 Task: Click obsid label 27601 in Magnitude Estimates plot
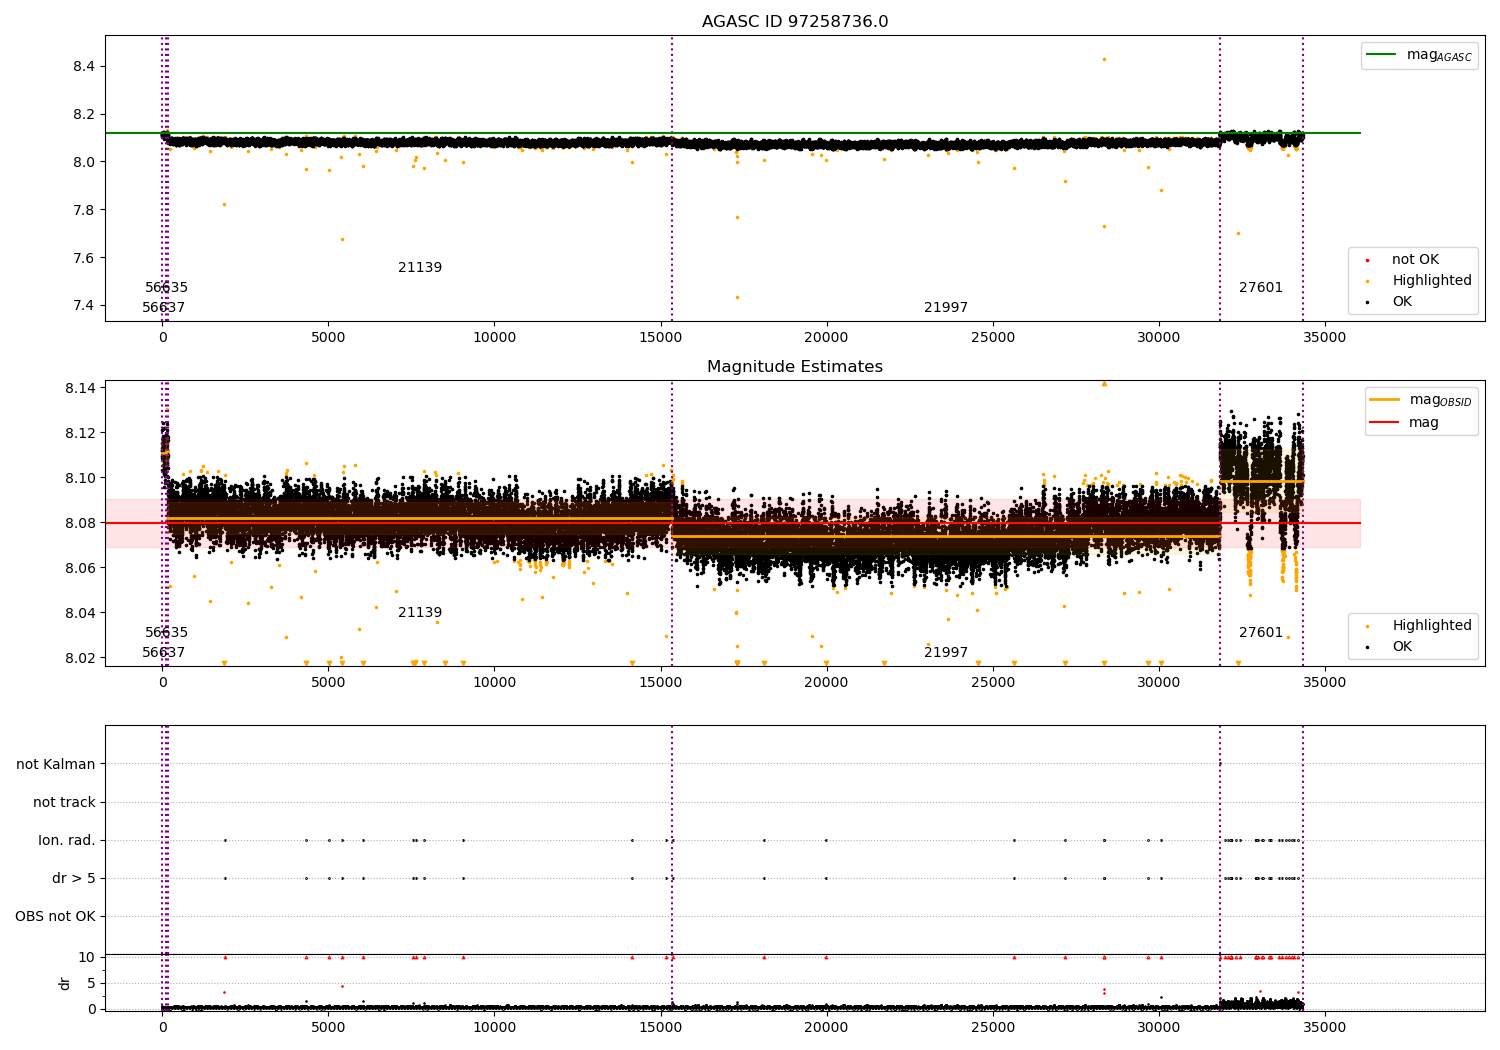(1261, 633)
